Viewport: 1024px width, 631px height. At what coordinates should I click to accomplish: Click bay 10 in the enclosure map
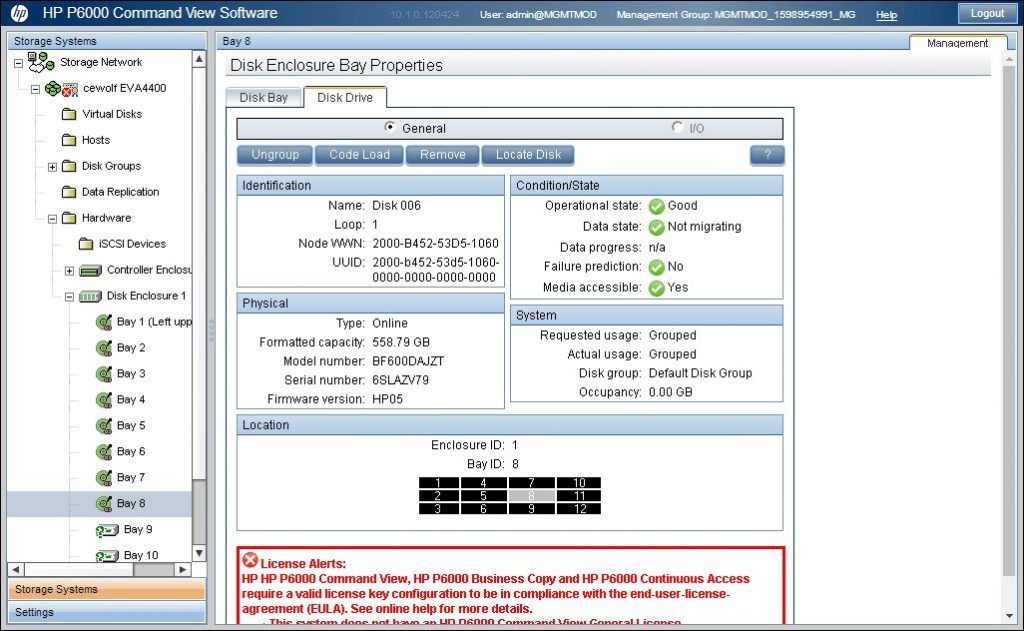pos(579,483)
